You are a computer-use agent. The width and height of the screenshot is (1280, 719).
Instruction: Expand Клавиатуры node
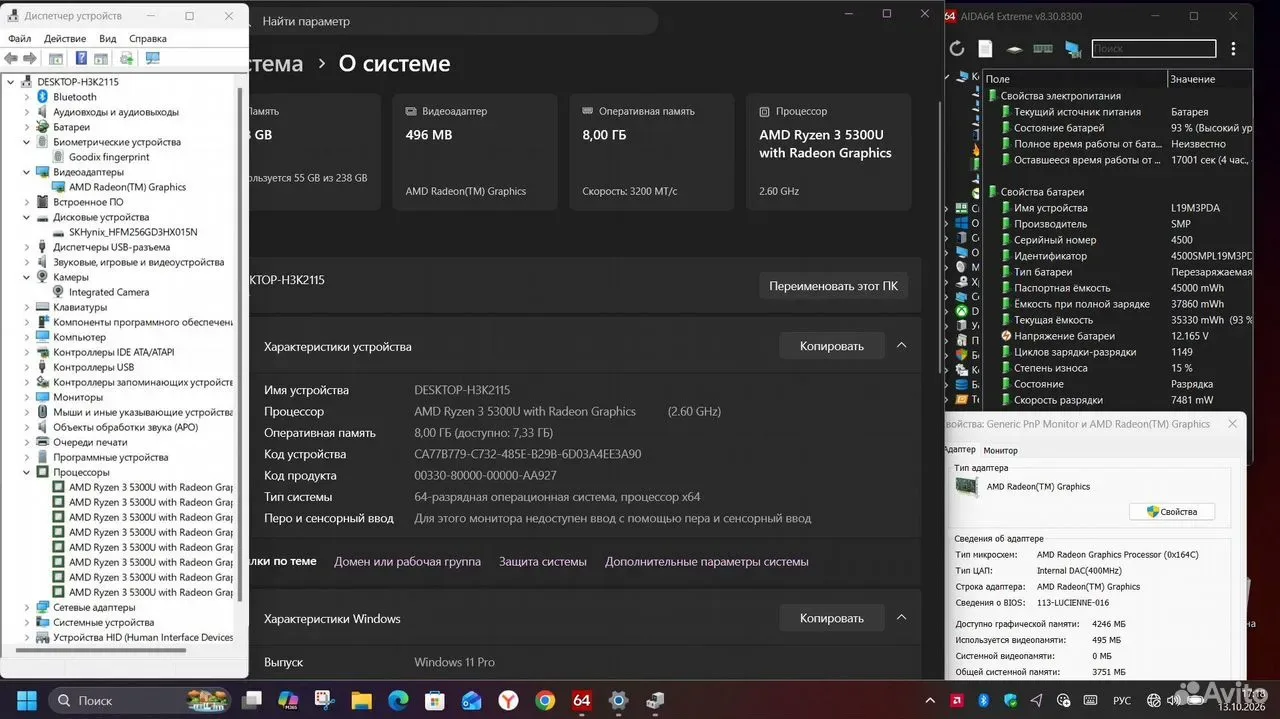27,307
